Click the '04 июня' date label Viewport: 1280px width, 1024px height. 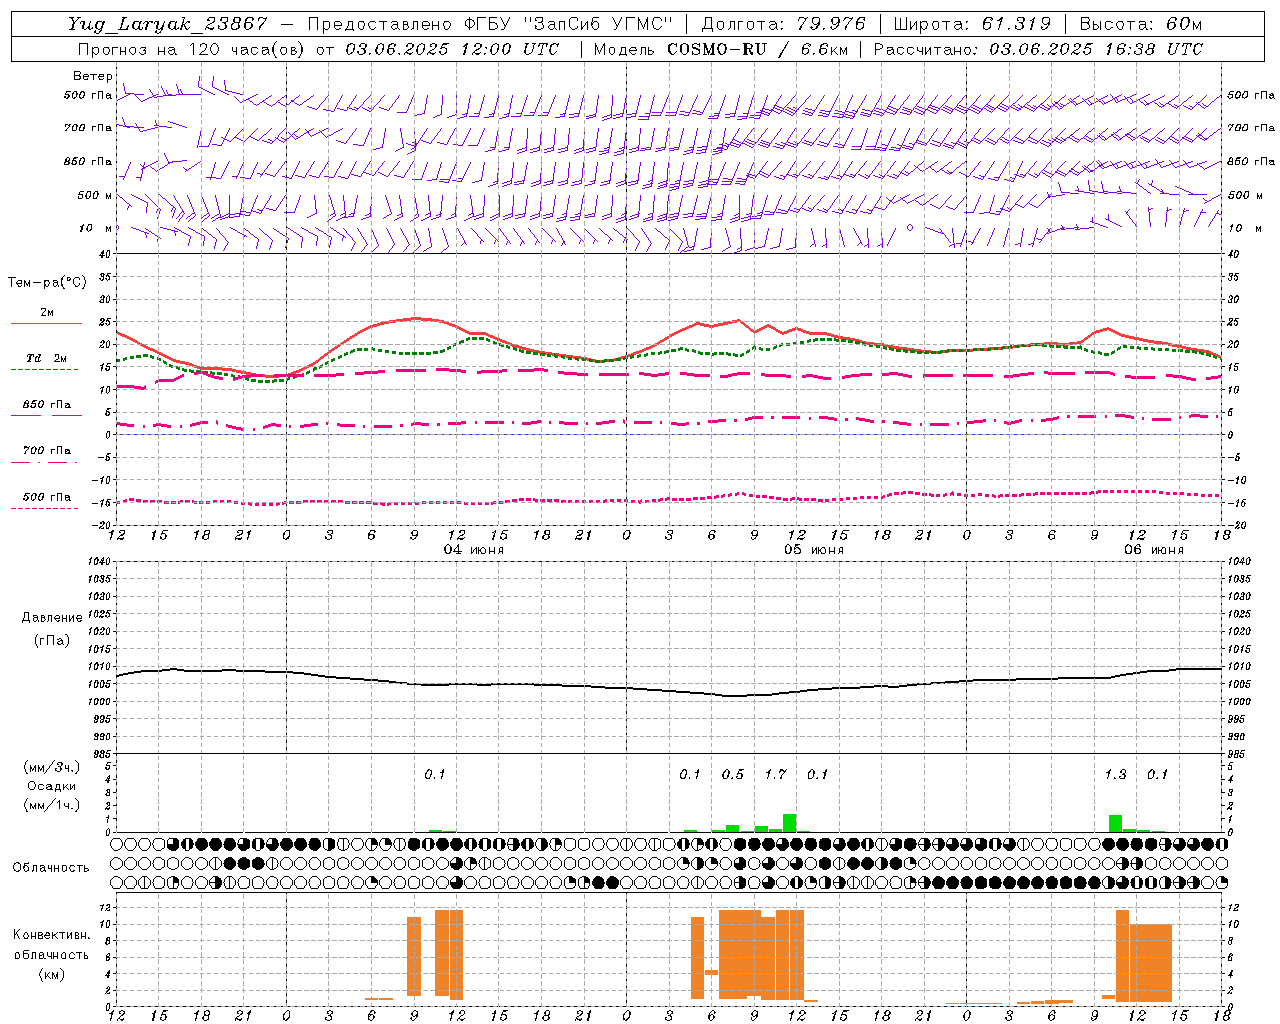point(474,550)
